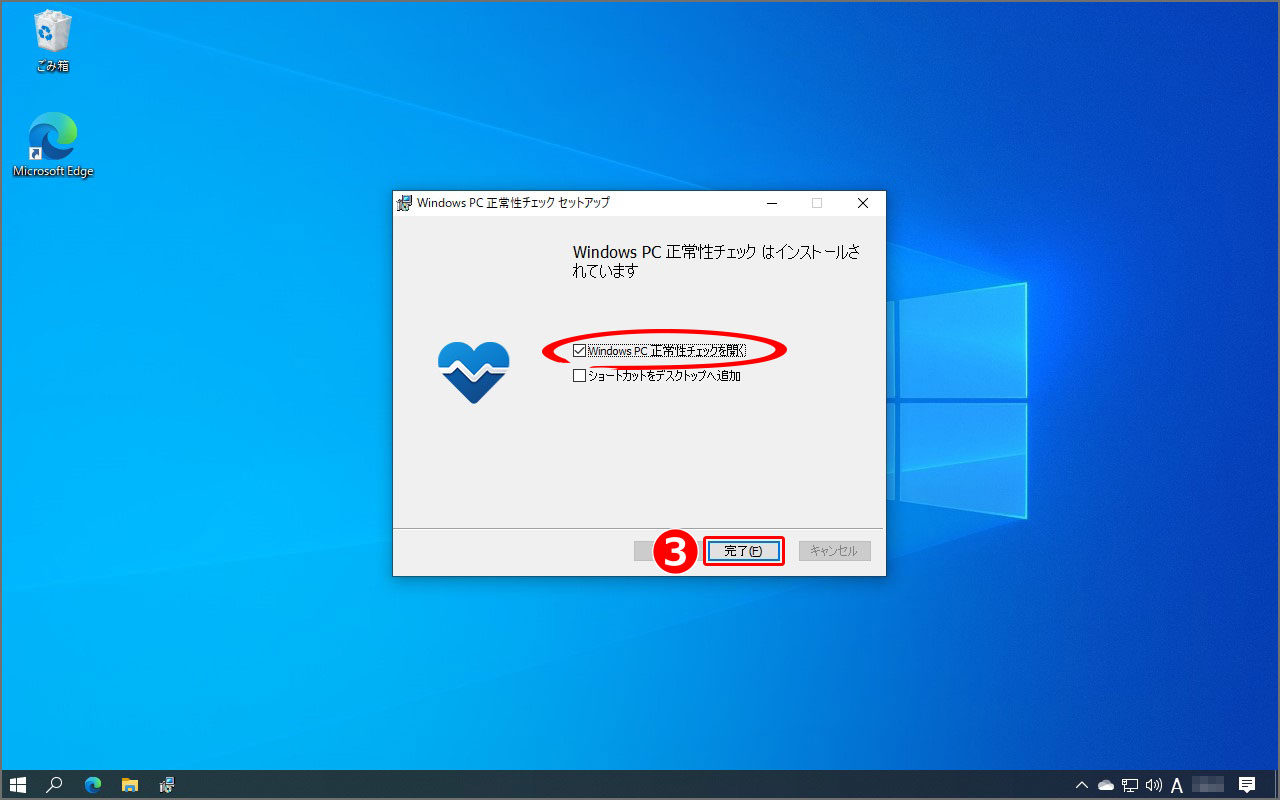
Task: Open taskbar search magnifier
Action: click(x=54, y=785)
